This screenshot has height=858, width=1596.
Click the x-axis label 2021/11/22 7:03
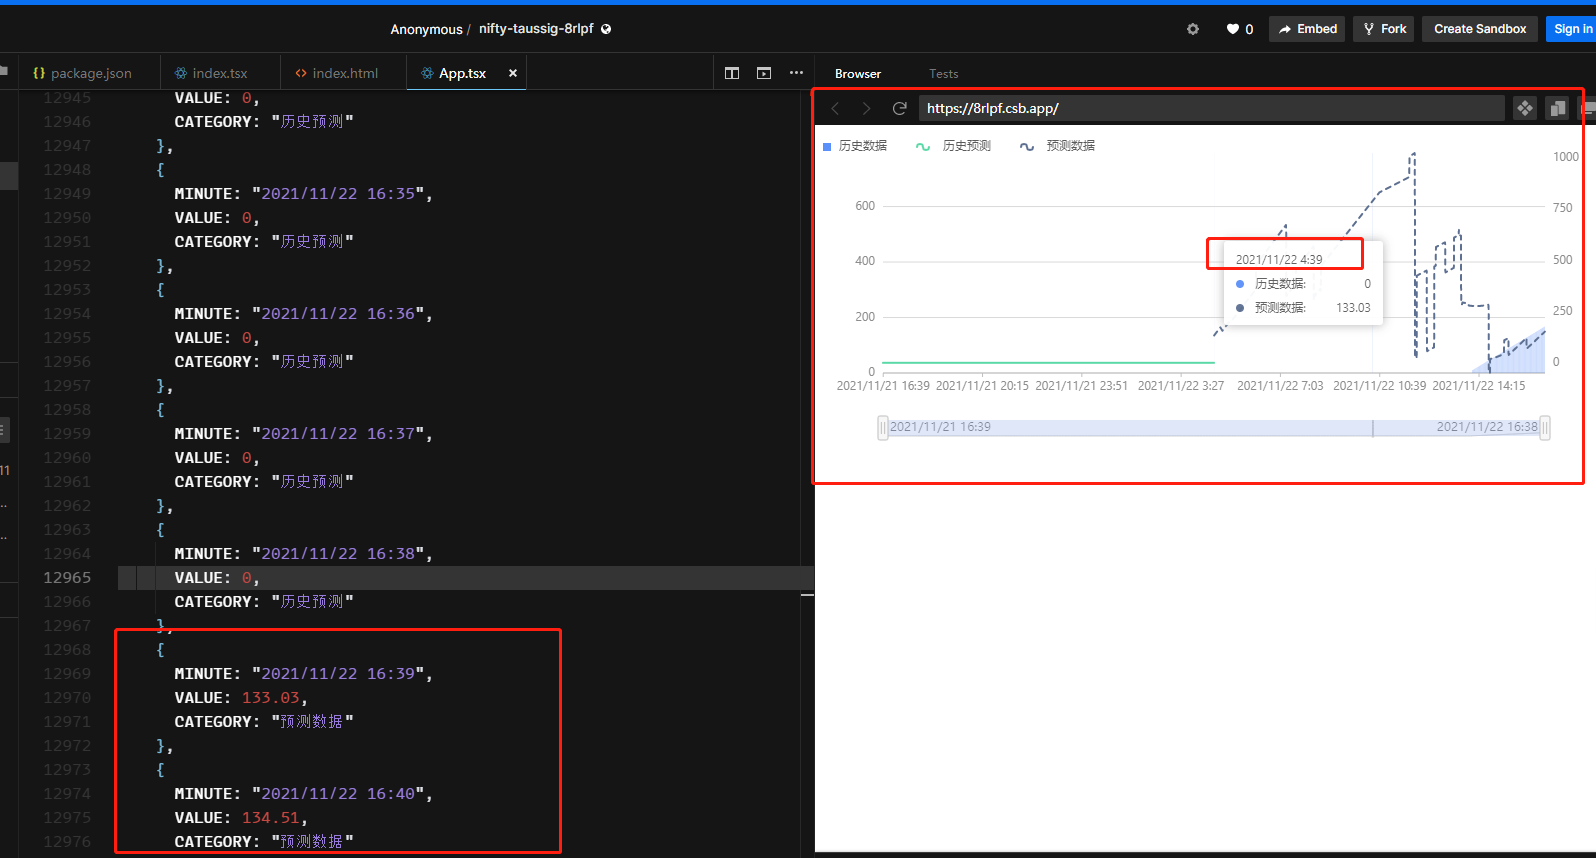1280,386
